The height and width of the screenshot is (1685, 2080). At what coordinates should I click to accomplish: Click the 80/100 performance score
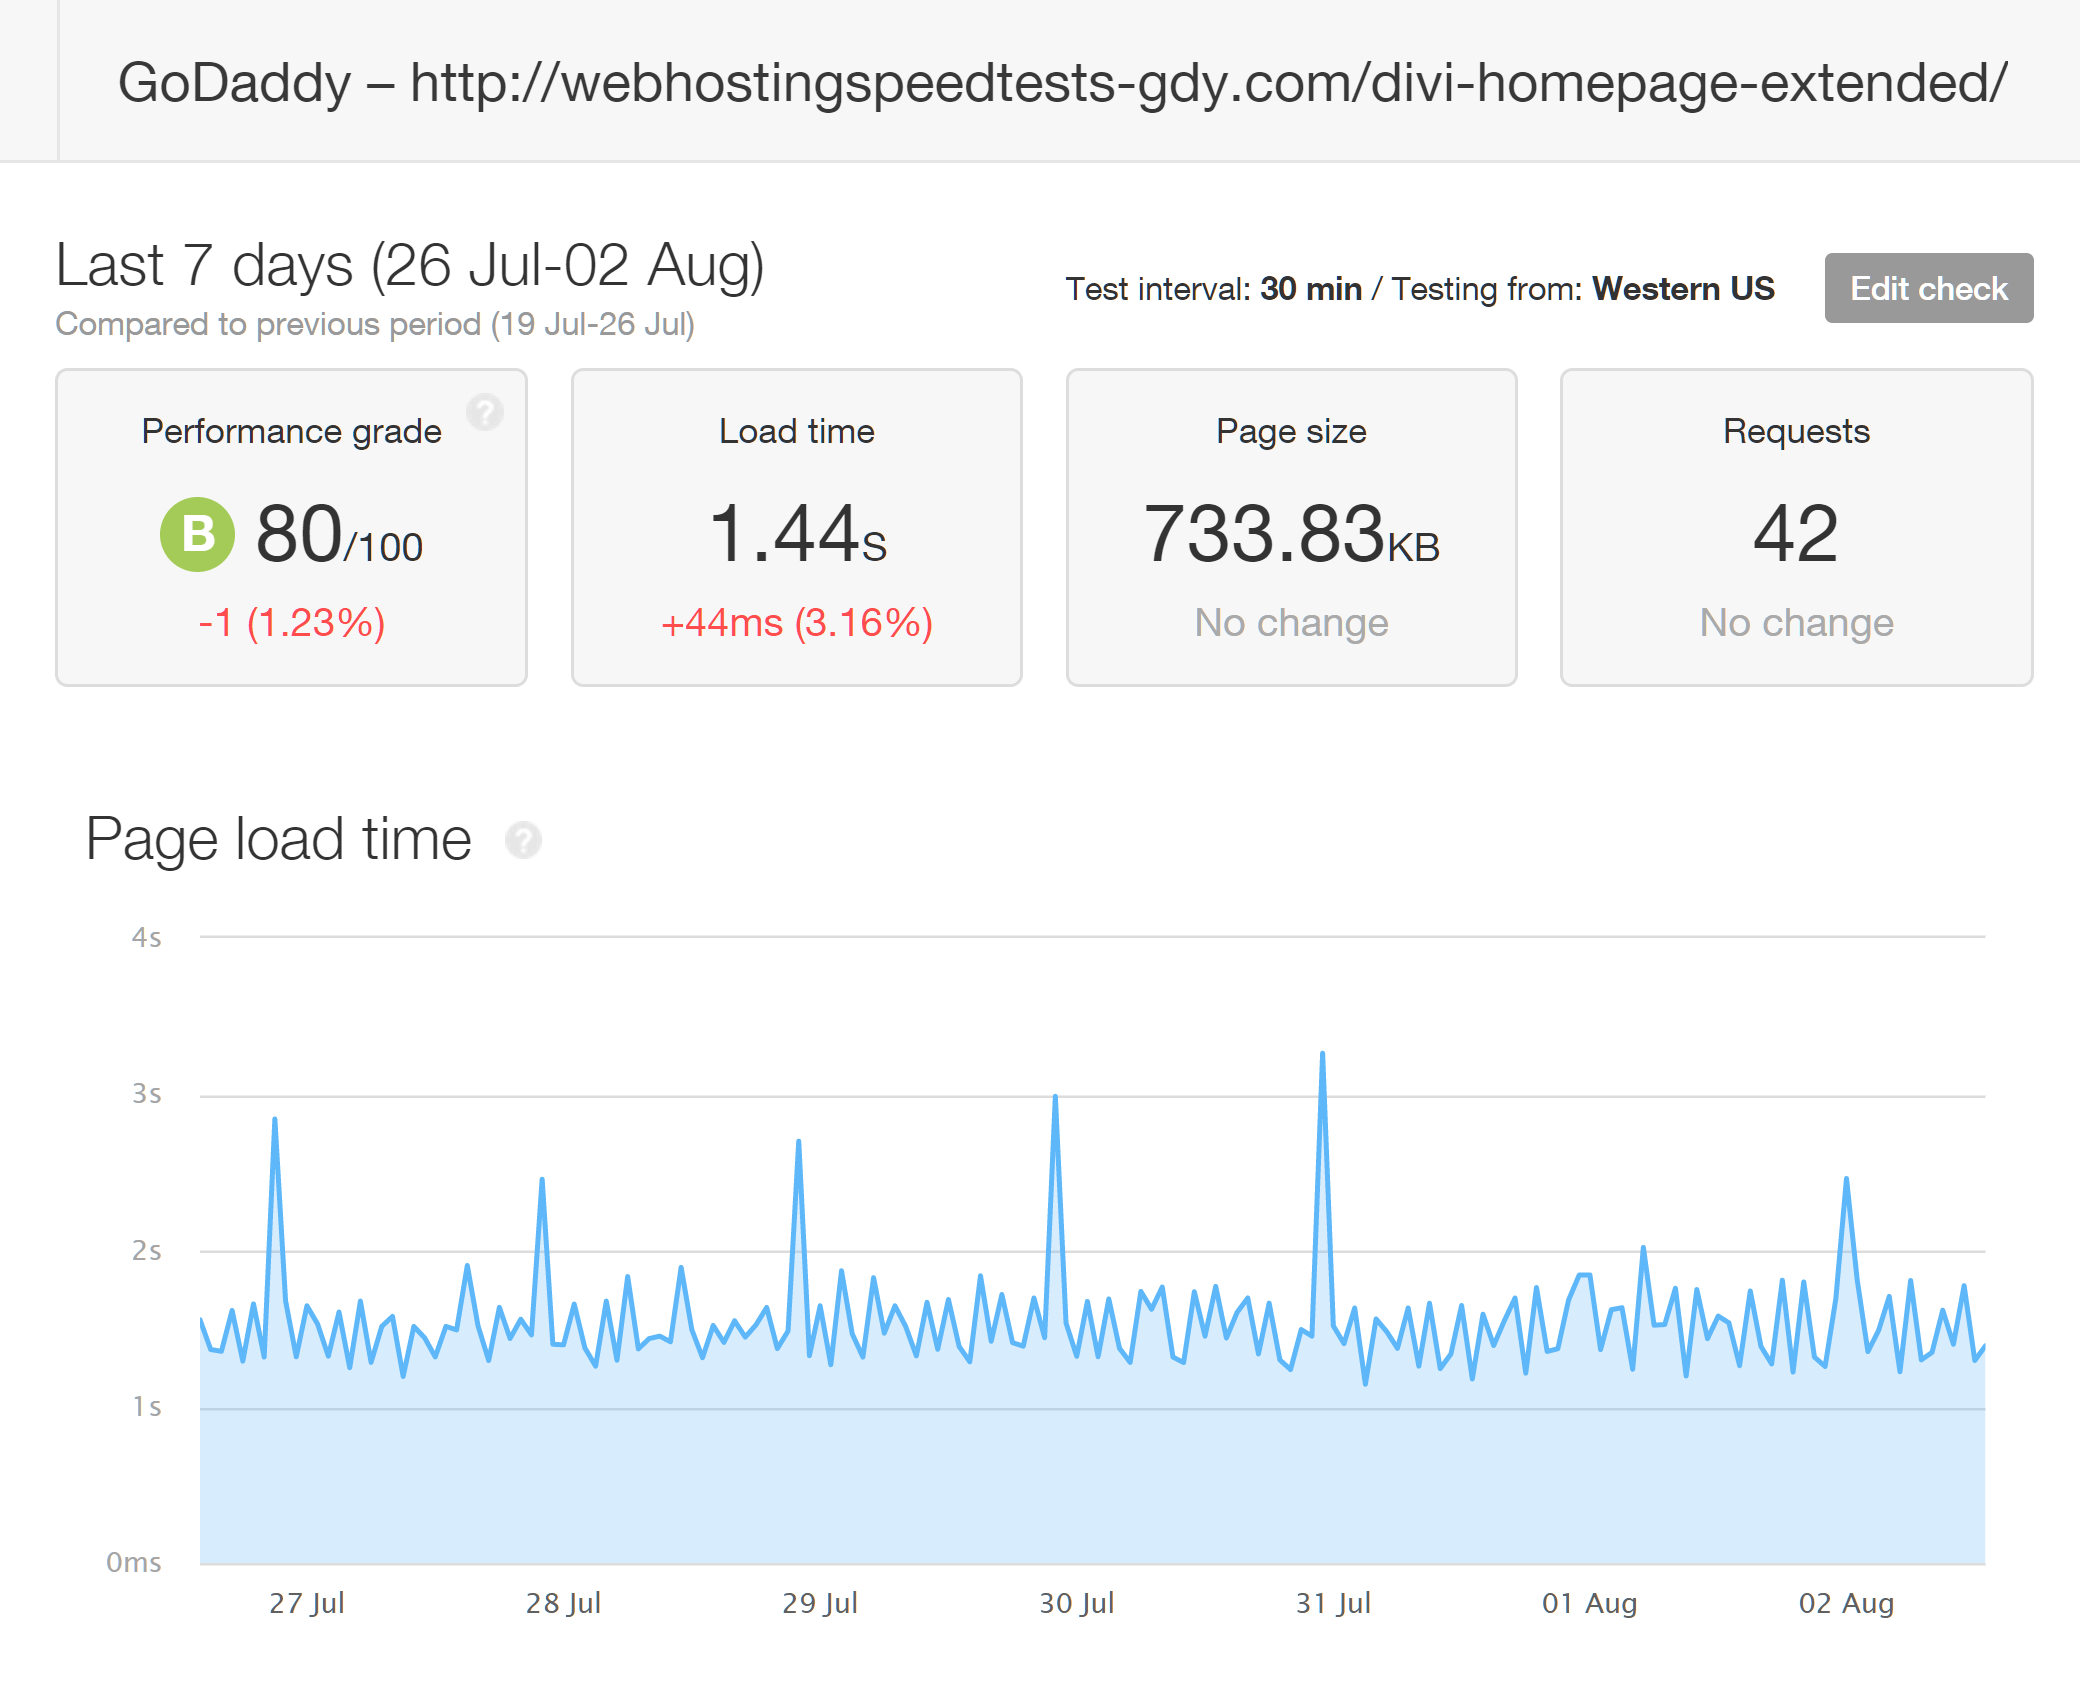click(339, 534)
